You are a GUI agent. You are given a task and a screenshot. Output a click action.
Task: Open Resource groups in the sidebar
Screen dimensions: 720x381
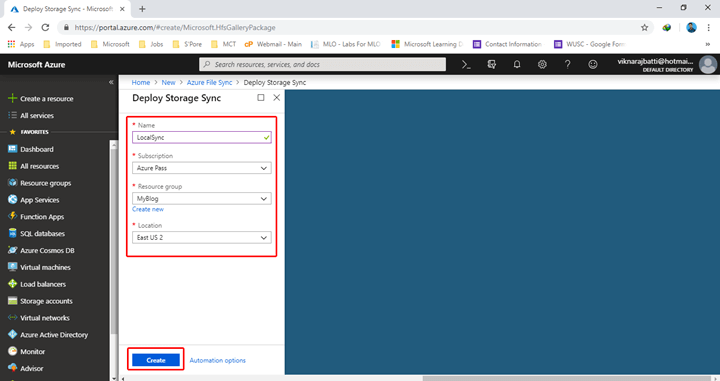[x=39, y=183]
